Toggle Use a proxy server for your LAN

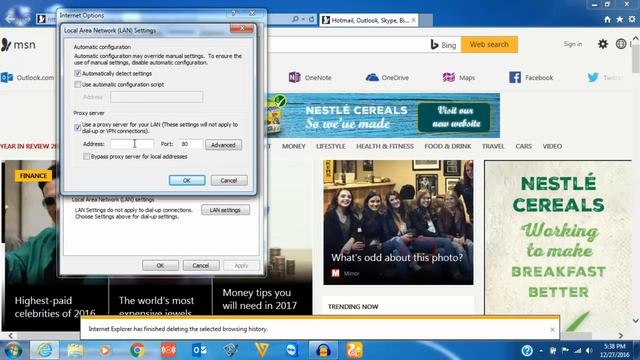click(78, 128)
